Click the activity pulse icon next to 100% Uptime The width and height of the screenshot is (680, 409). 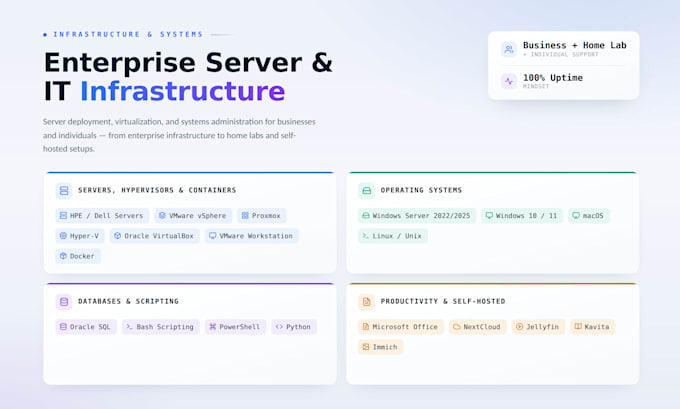pyautogui.click(x=509, y=81)
